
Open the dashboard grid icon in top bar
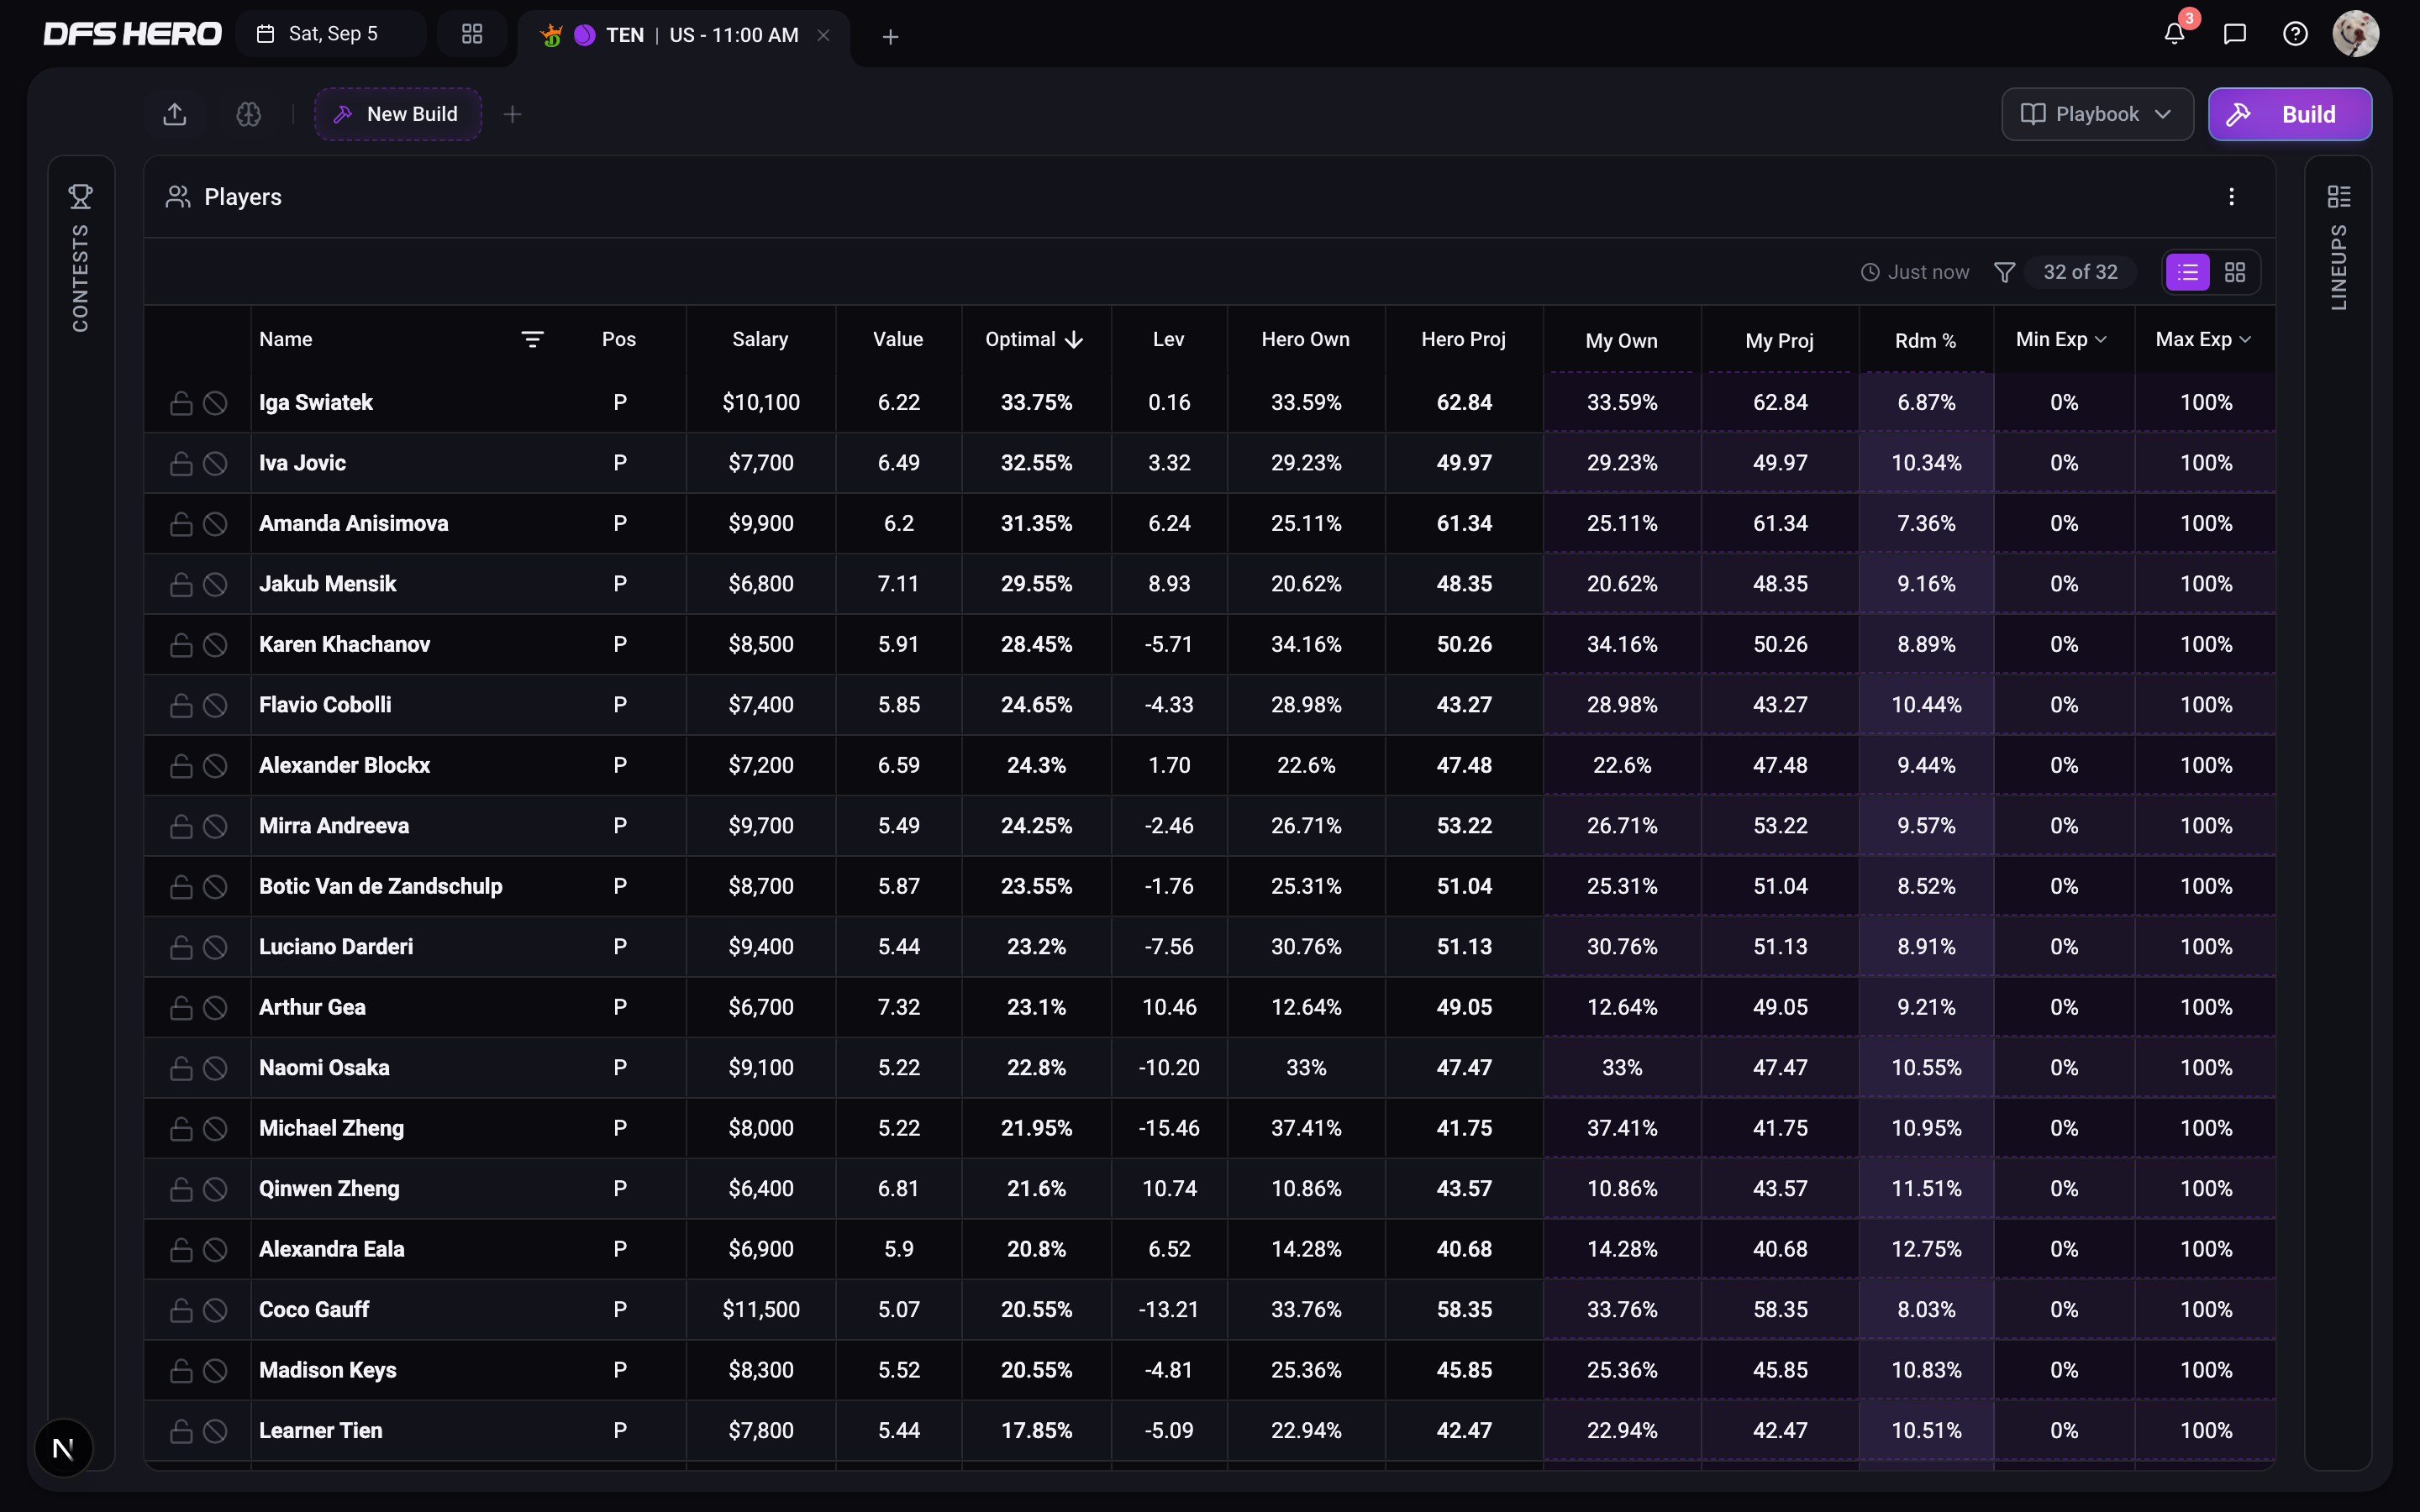click(x=472, y=34)
